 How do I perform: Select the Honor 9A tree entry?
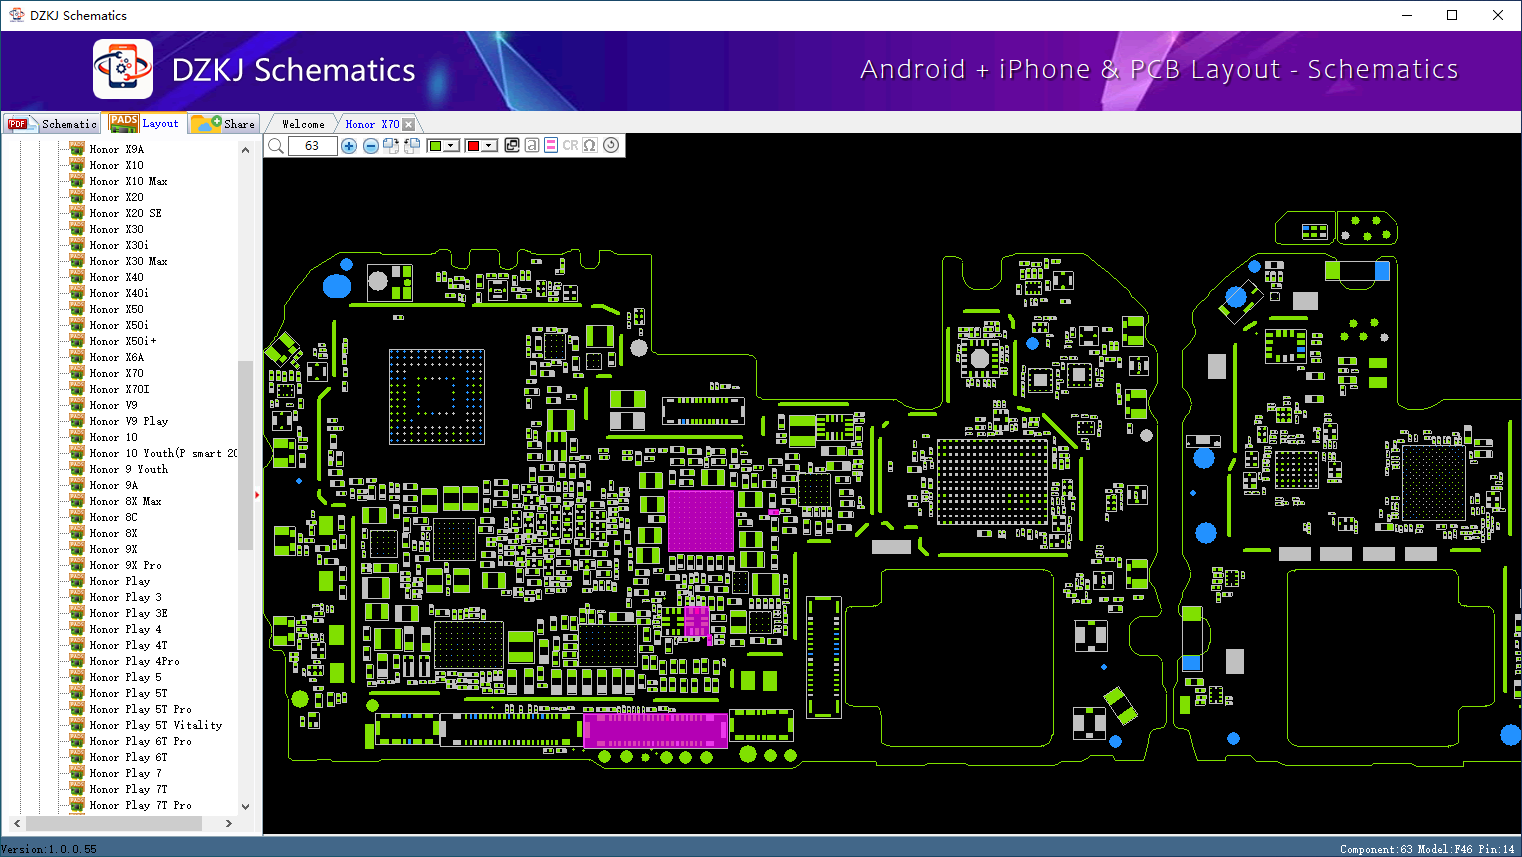coord(114,485)
